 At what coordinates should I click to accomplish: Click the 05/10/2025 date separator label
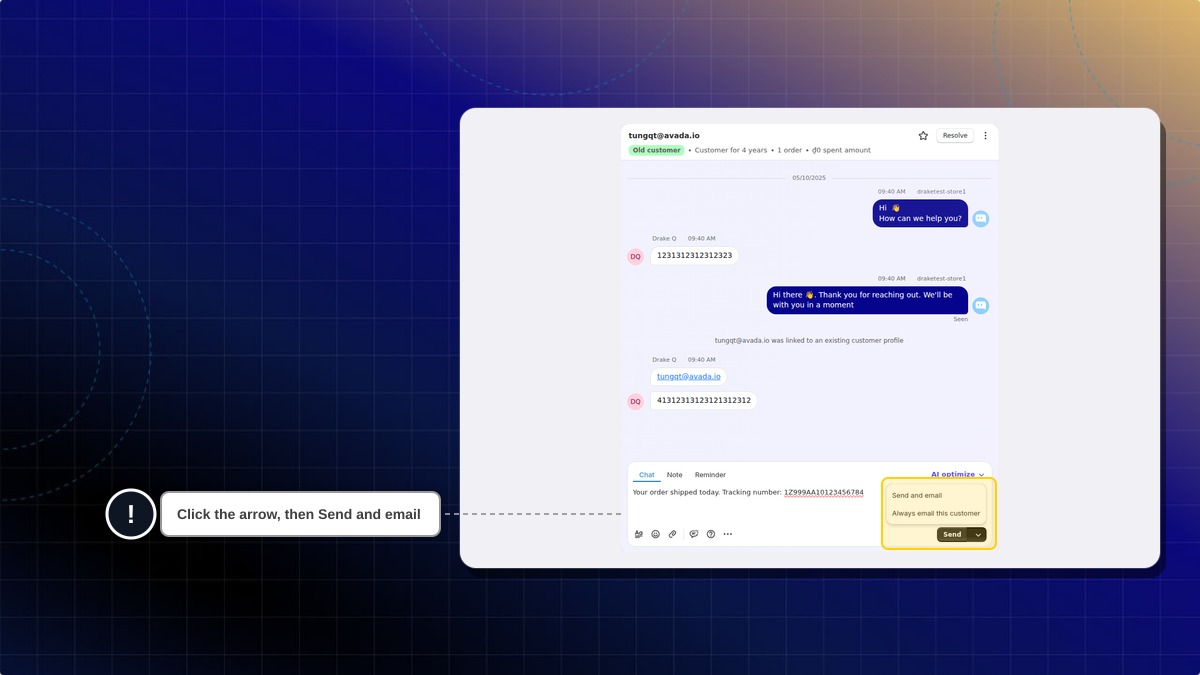tap(809, 178)
